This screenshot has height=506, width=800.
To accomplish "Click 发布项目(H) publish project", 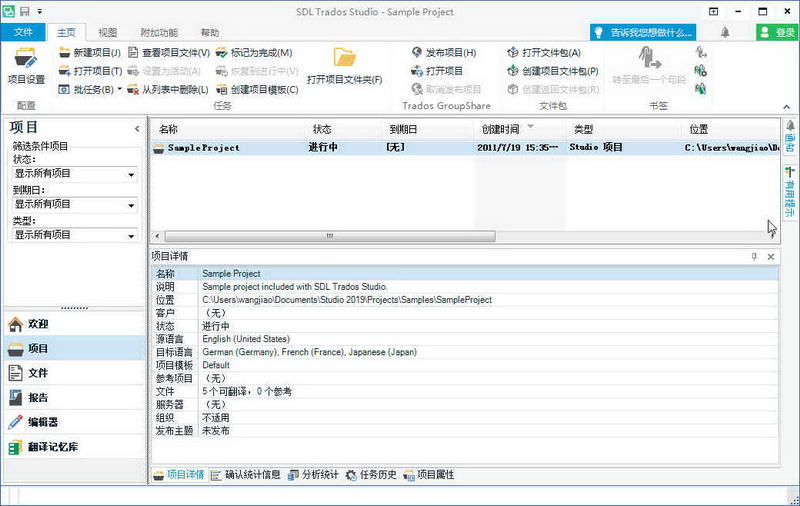I will click(x=444, y=53).
